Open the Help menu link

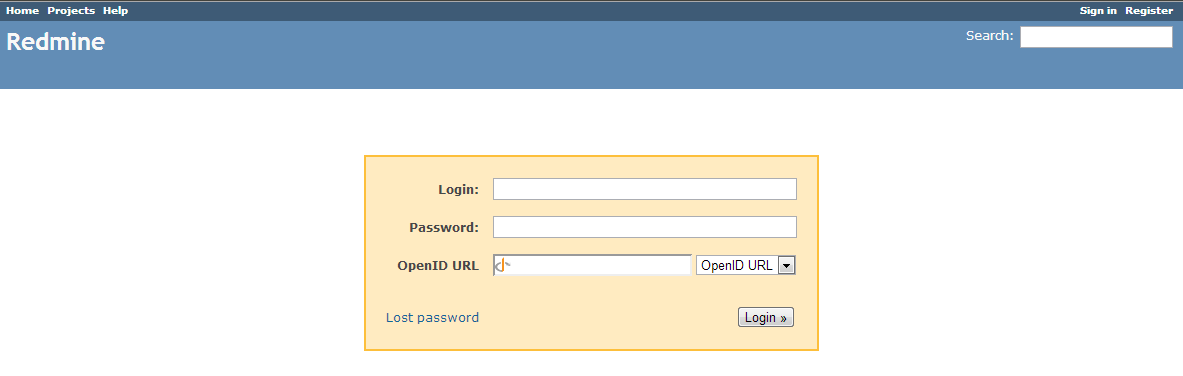[x=115, y=11]
